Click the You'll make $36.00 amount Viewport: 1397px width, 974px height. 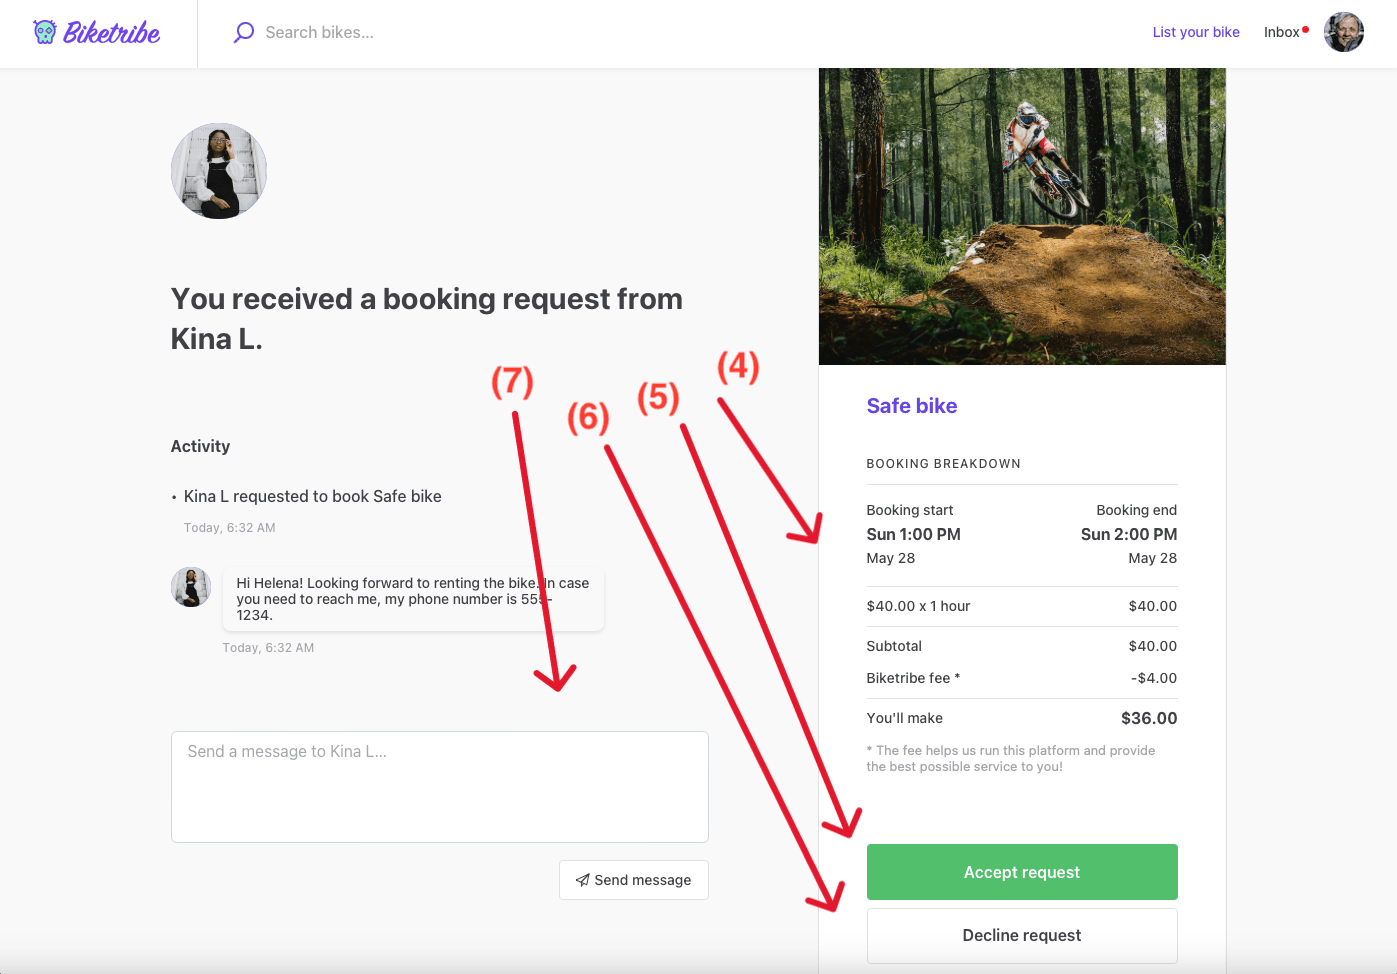1148,718
